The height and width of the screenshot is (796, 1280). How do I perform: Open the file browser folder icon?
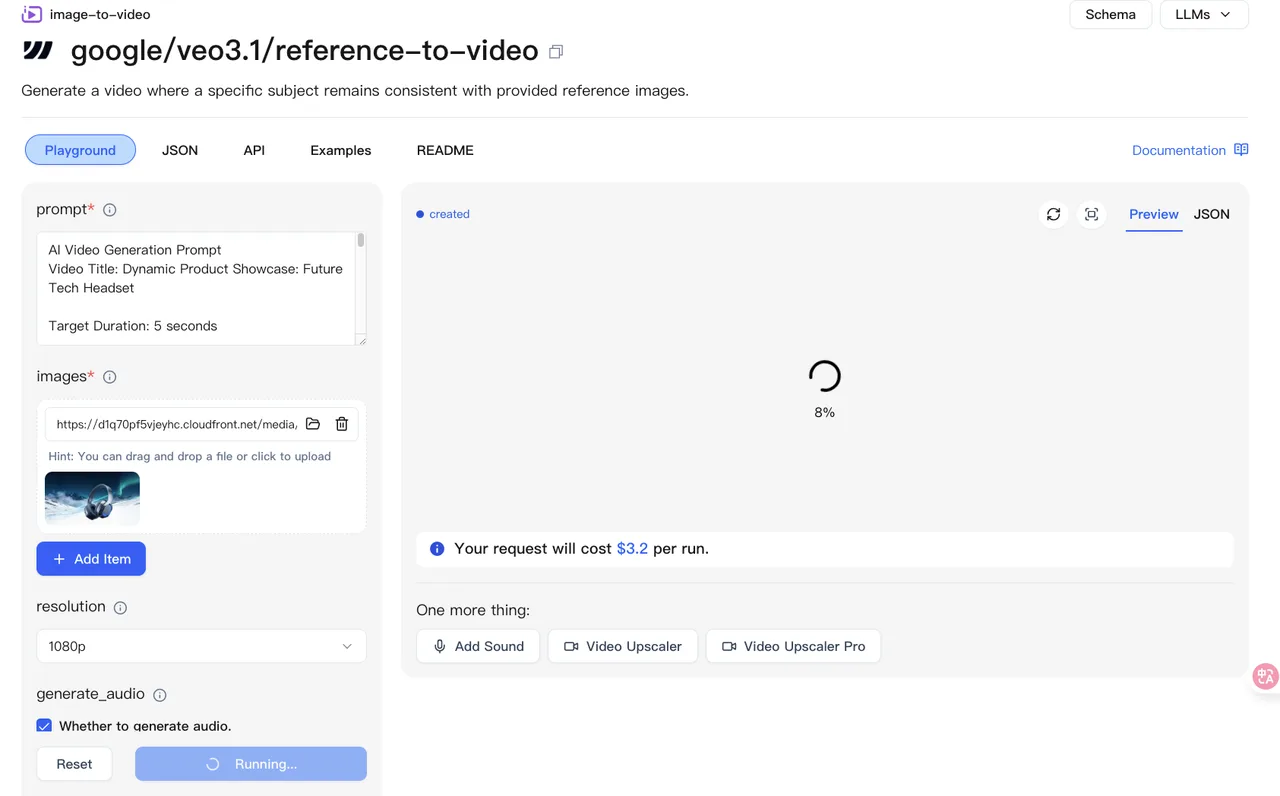pyautogui.click(x=313, y=424)
